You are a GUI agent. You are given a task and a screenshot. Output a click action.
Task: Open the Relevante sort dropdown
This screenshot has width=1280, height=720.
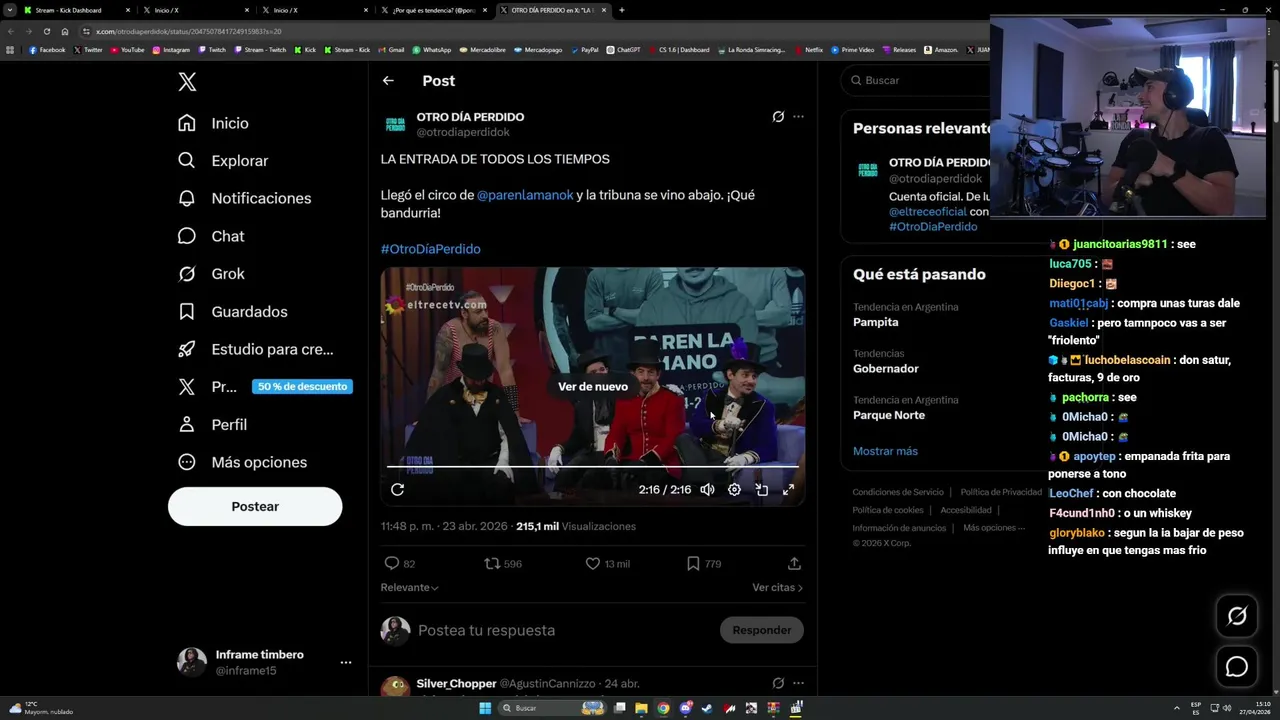(409, 588)
